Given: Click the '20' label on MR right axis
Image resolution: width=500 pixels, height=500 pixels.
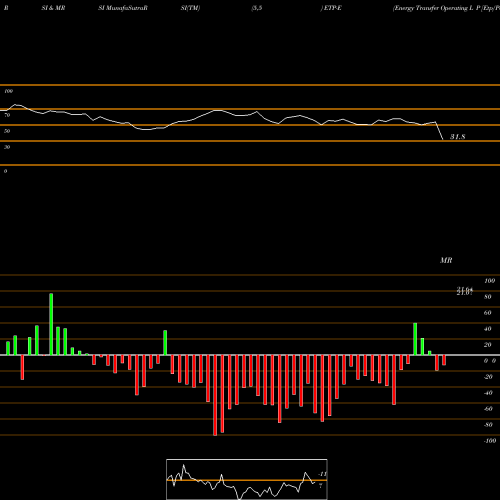Looking at the screenshot, I should point(488,345).
